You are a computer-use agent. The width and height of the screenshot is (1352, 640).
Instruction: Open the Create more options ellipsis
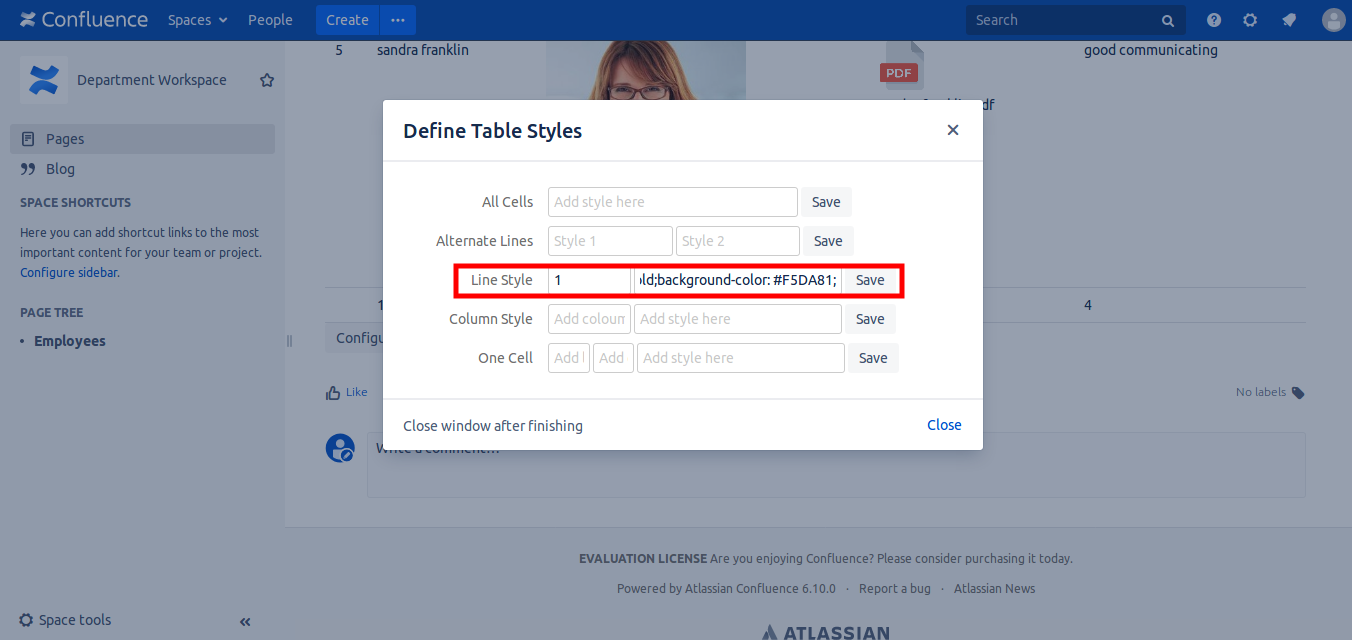pyautogui.click(x=398, y=20)
